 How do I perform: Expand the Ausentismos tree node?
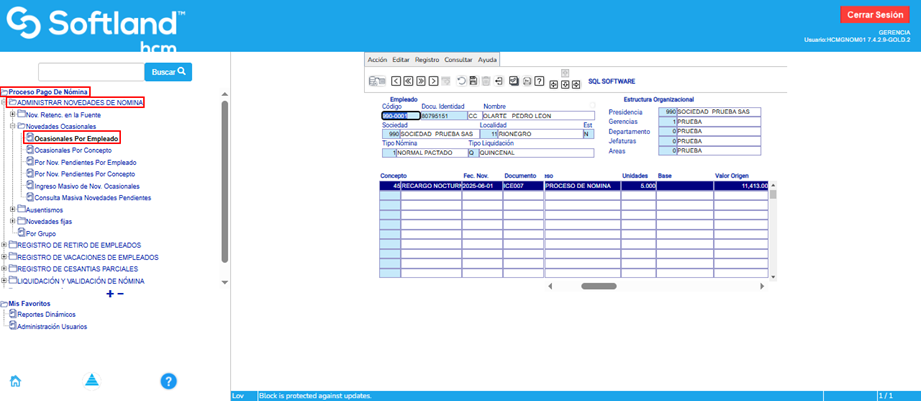pyautogui.click(x=12, y=210)
